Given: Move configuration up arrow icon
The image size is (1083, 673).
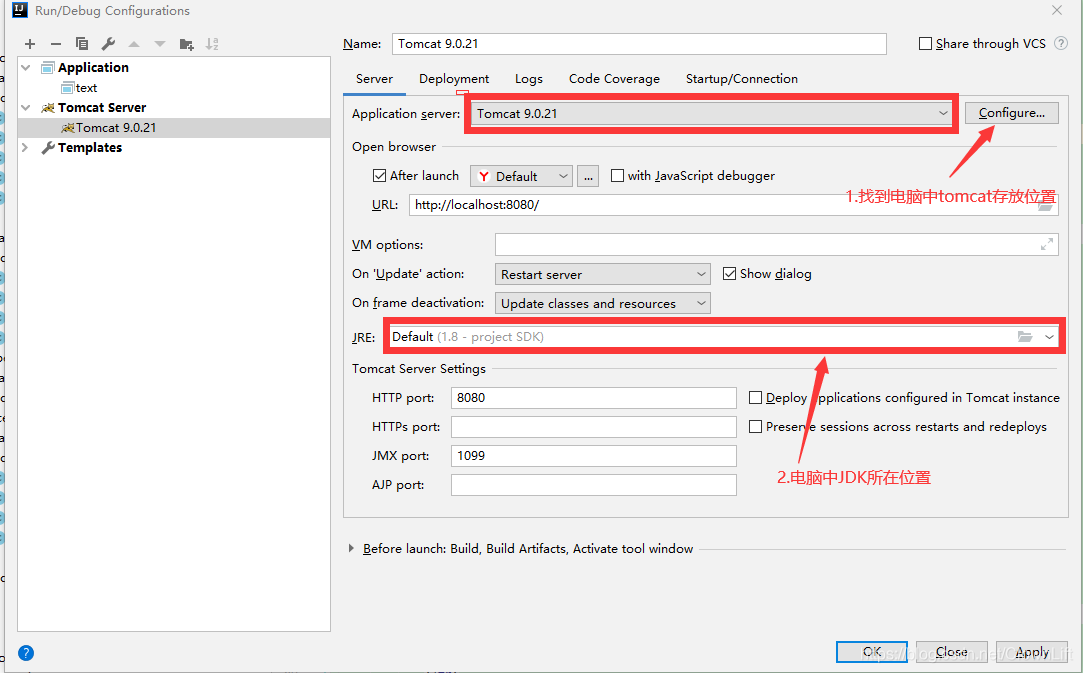Looking at the screenshot, I should 134,44.
